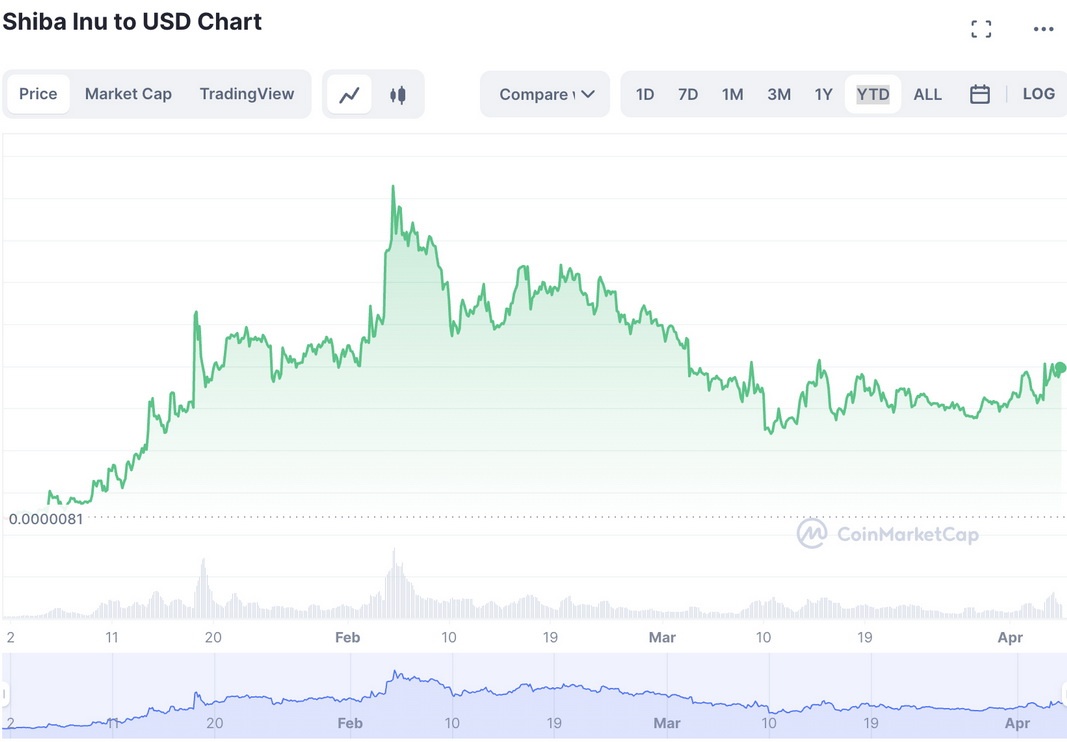Screen dimensions: 1067x742
Task: Open the TradingView tab
Action: pos(247,94)
